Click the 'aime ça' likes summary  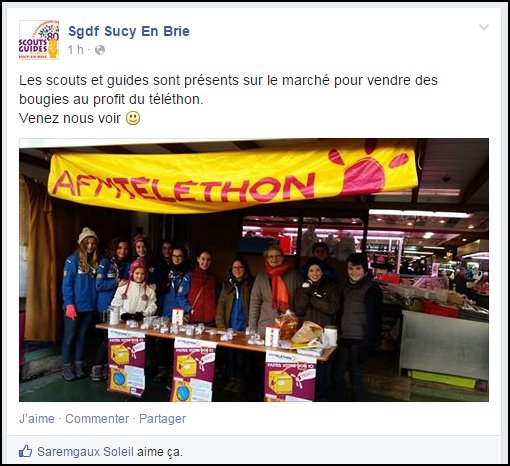tap(160, 452)
